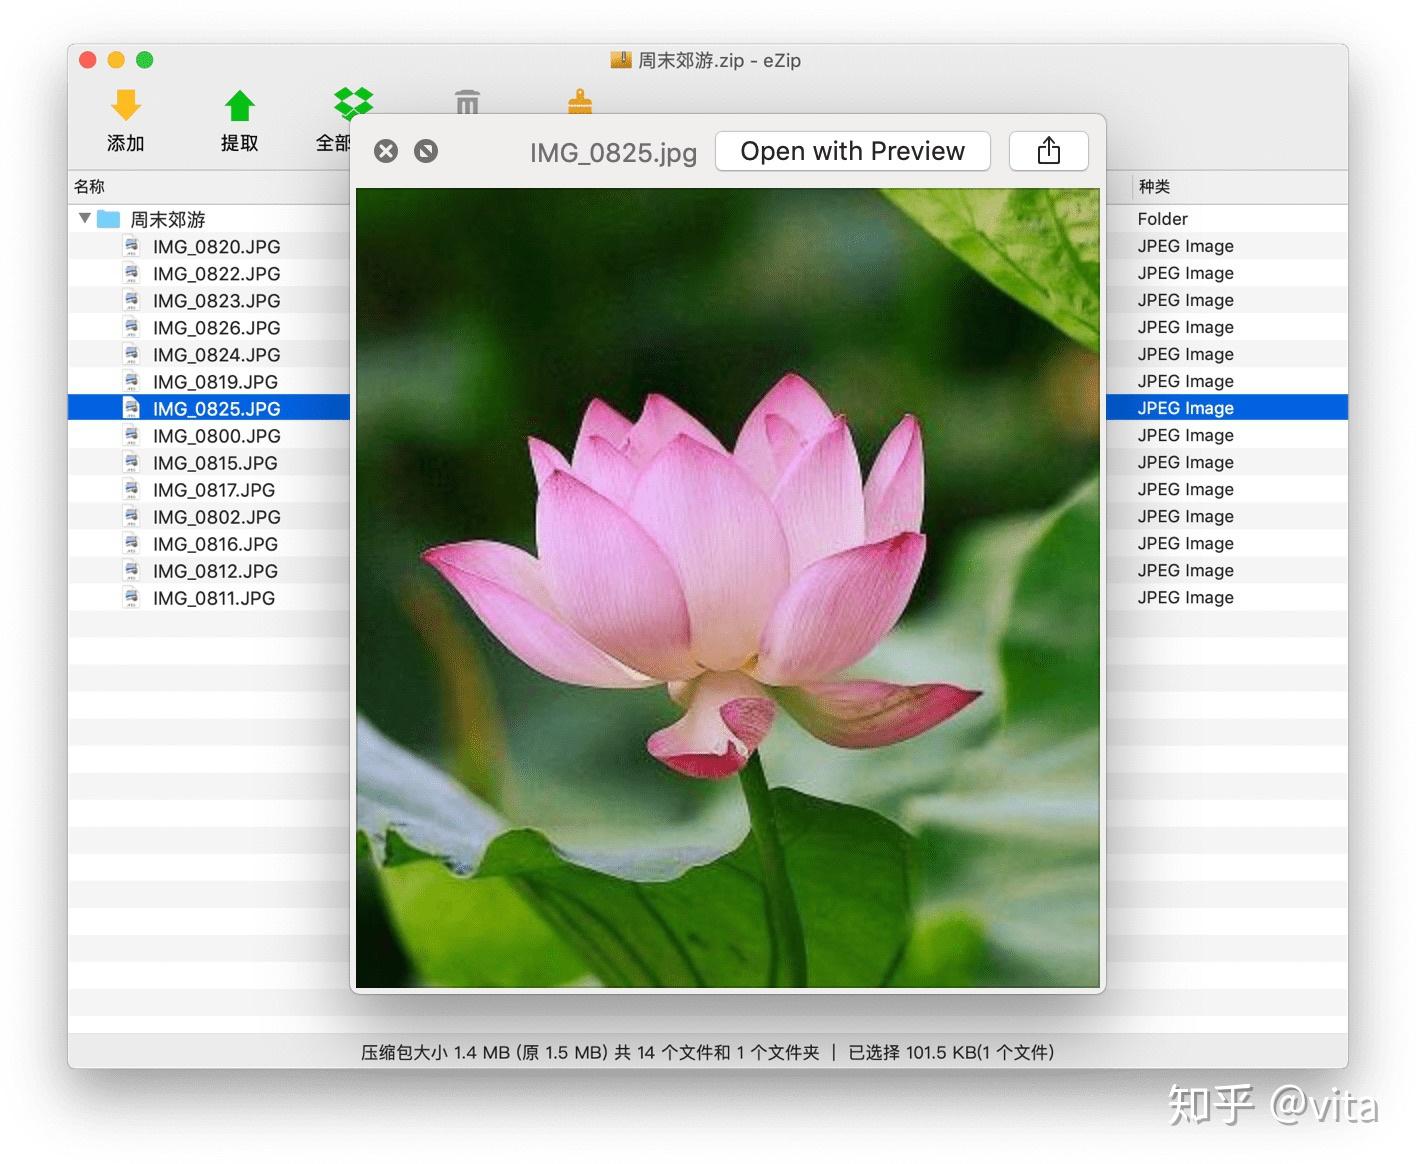The image size is (1416, 1164).
Task: Click the green zoom window button
Action: pos(145,60)
